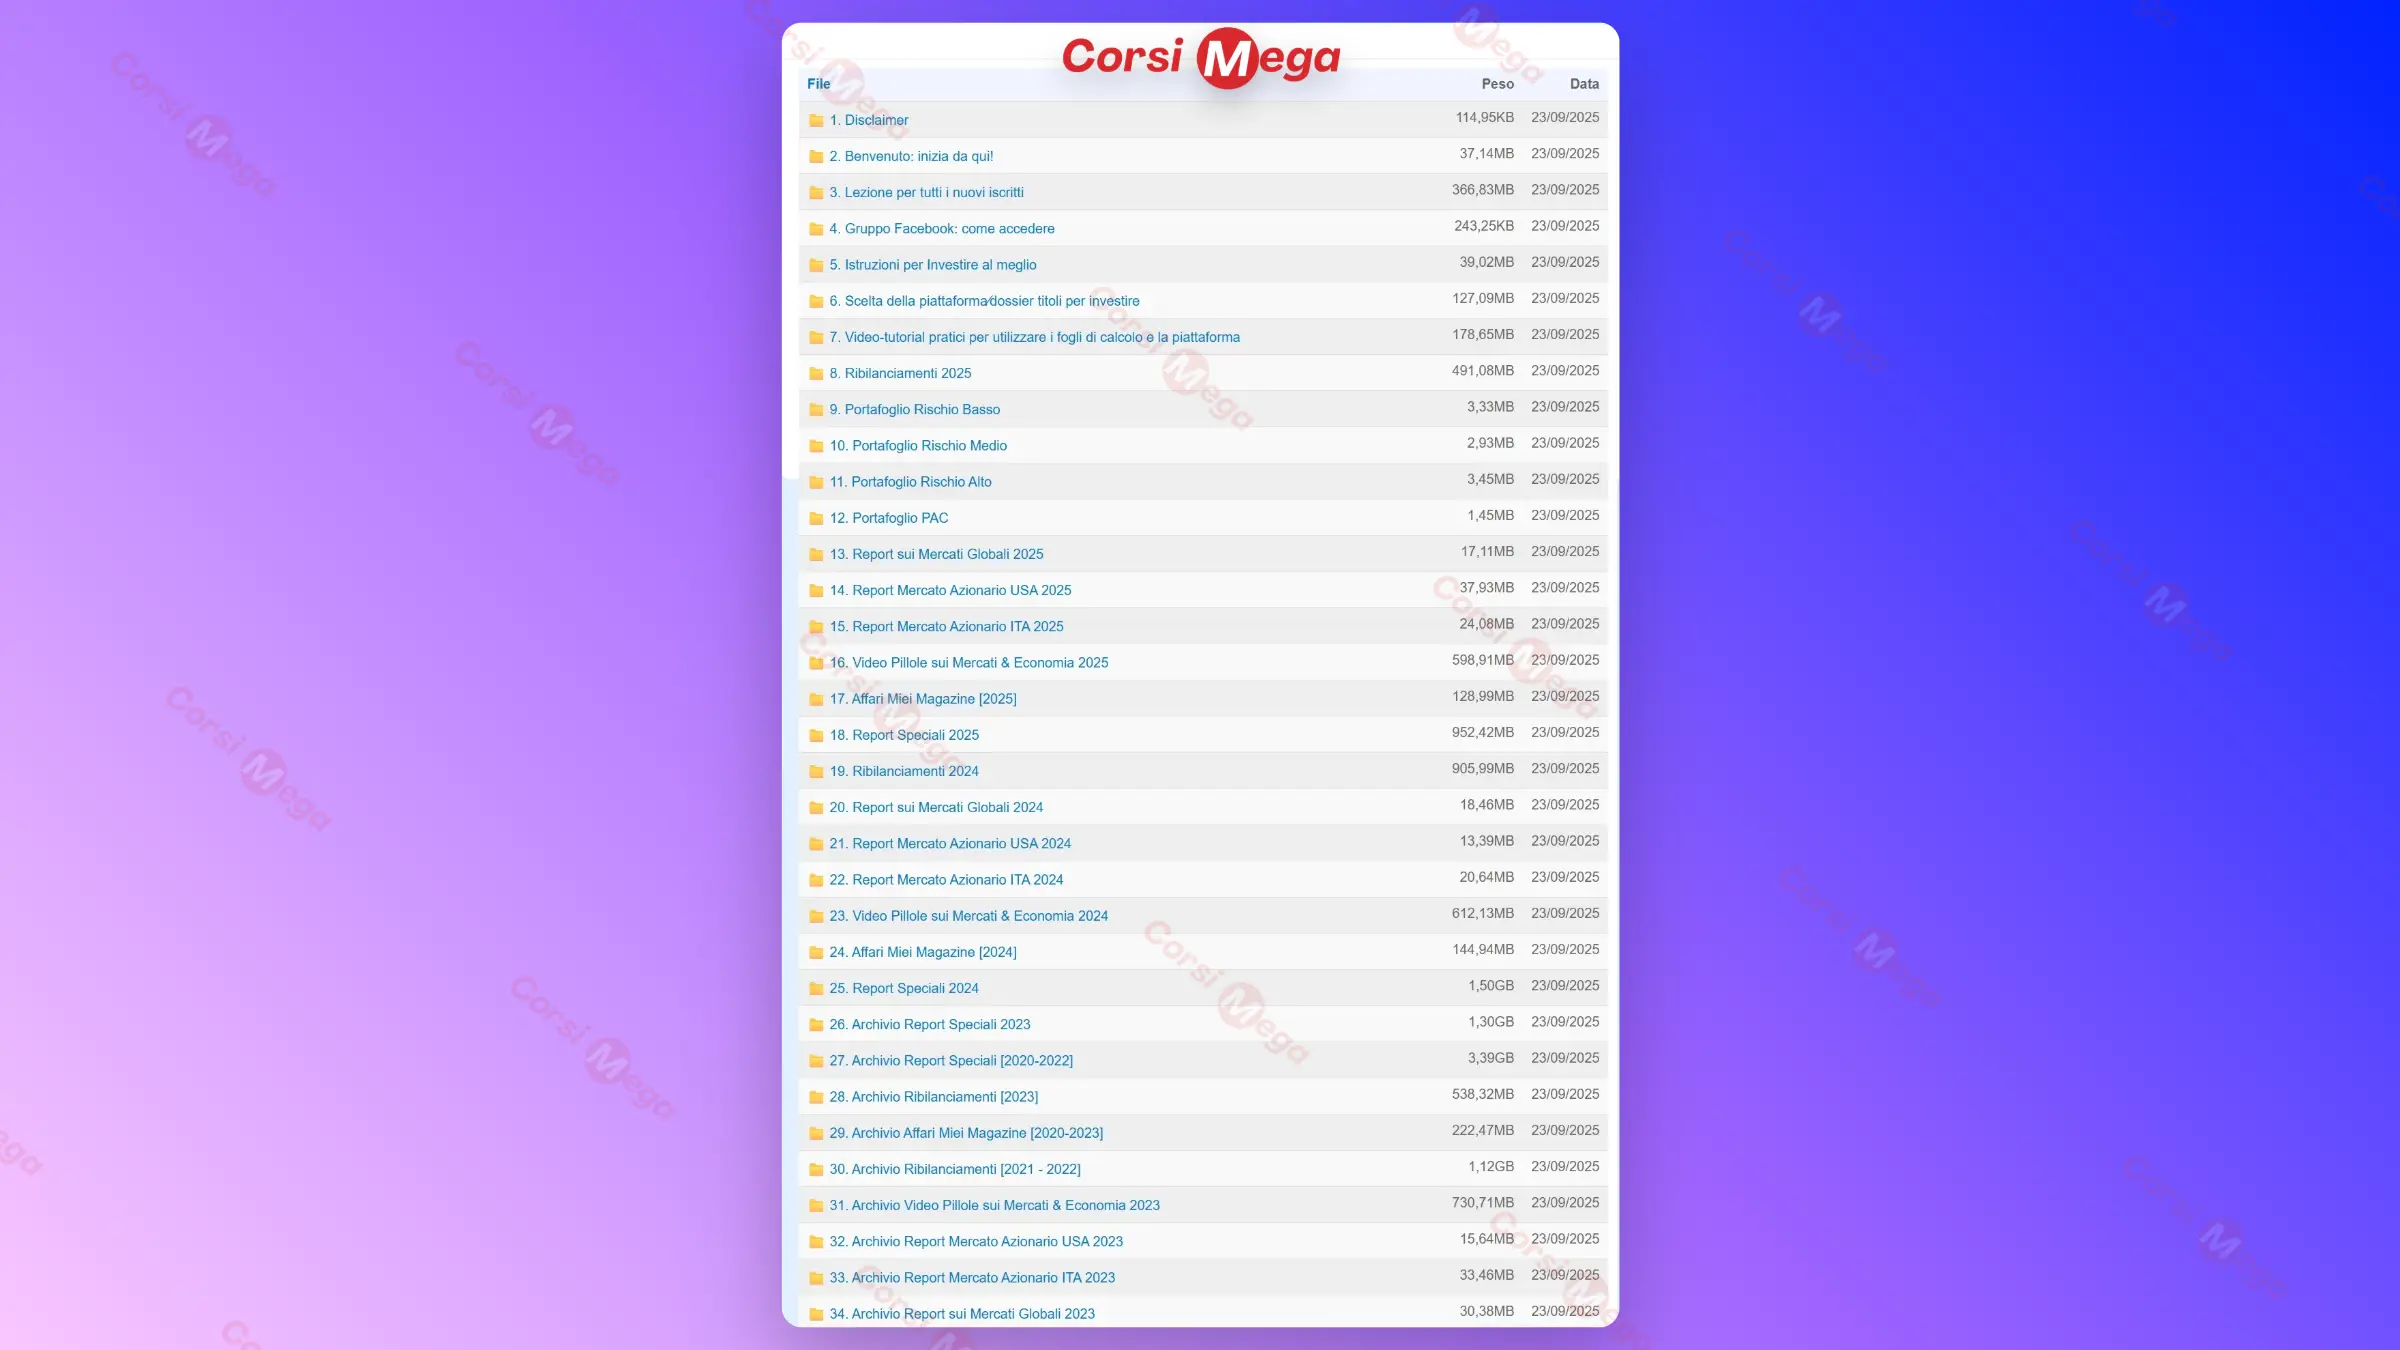This screenshot has width=2400, height=1350.
Task: Click folder icon beside 1. Disclaimer
Action: [816, 121]
